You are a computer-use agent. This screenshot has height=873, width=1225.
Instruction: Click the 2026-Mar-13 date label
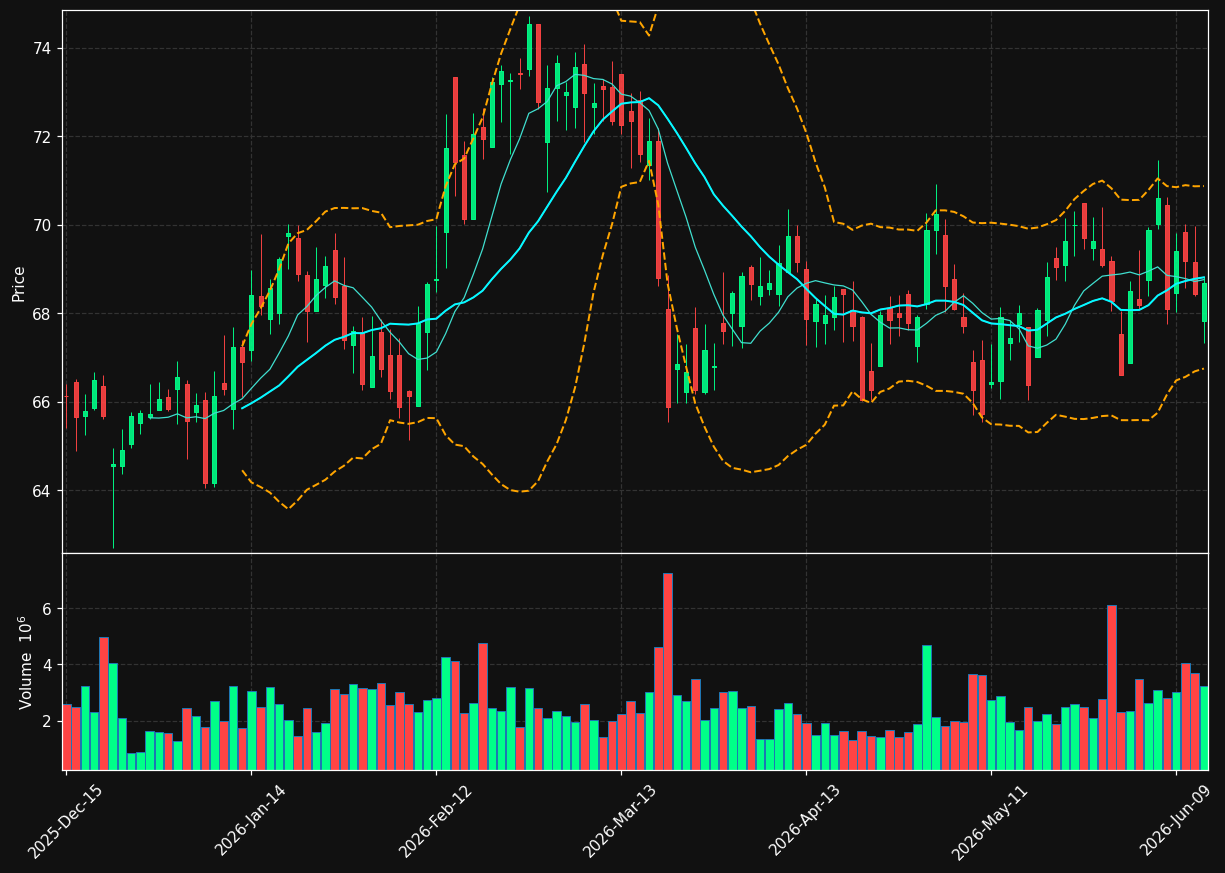(620, 821)
